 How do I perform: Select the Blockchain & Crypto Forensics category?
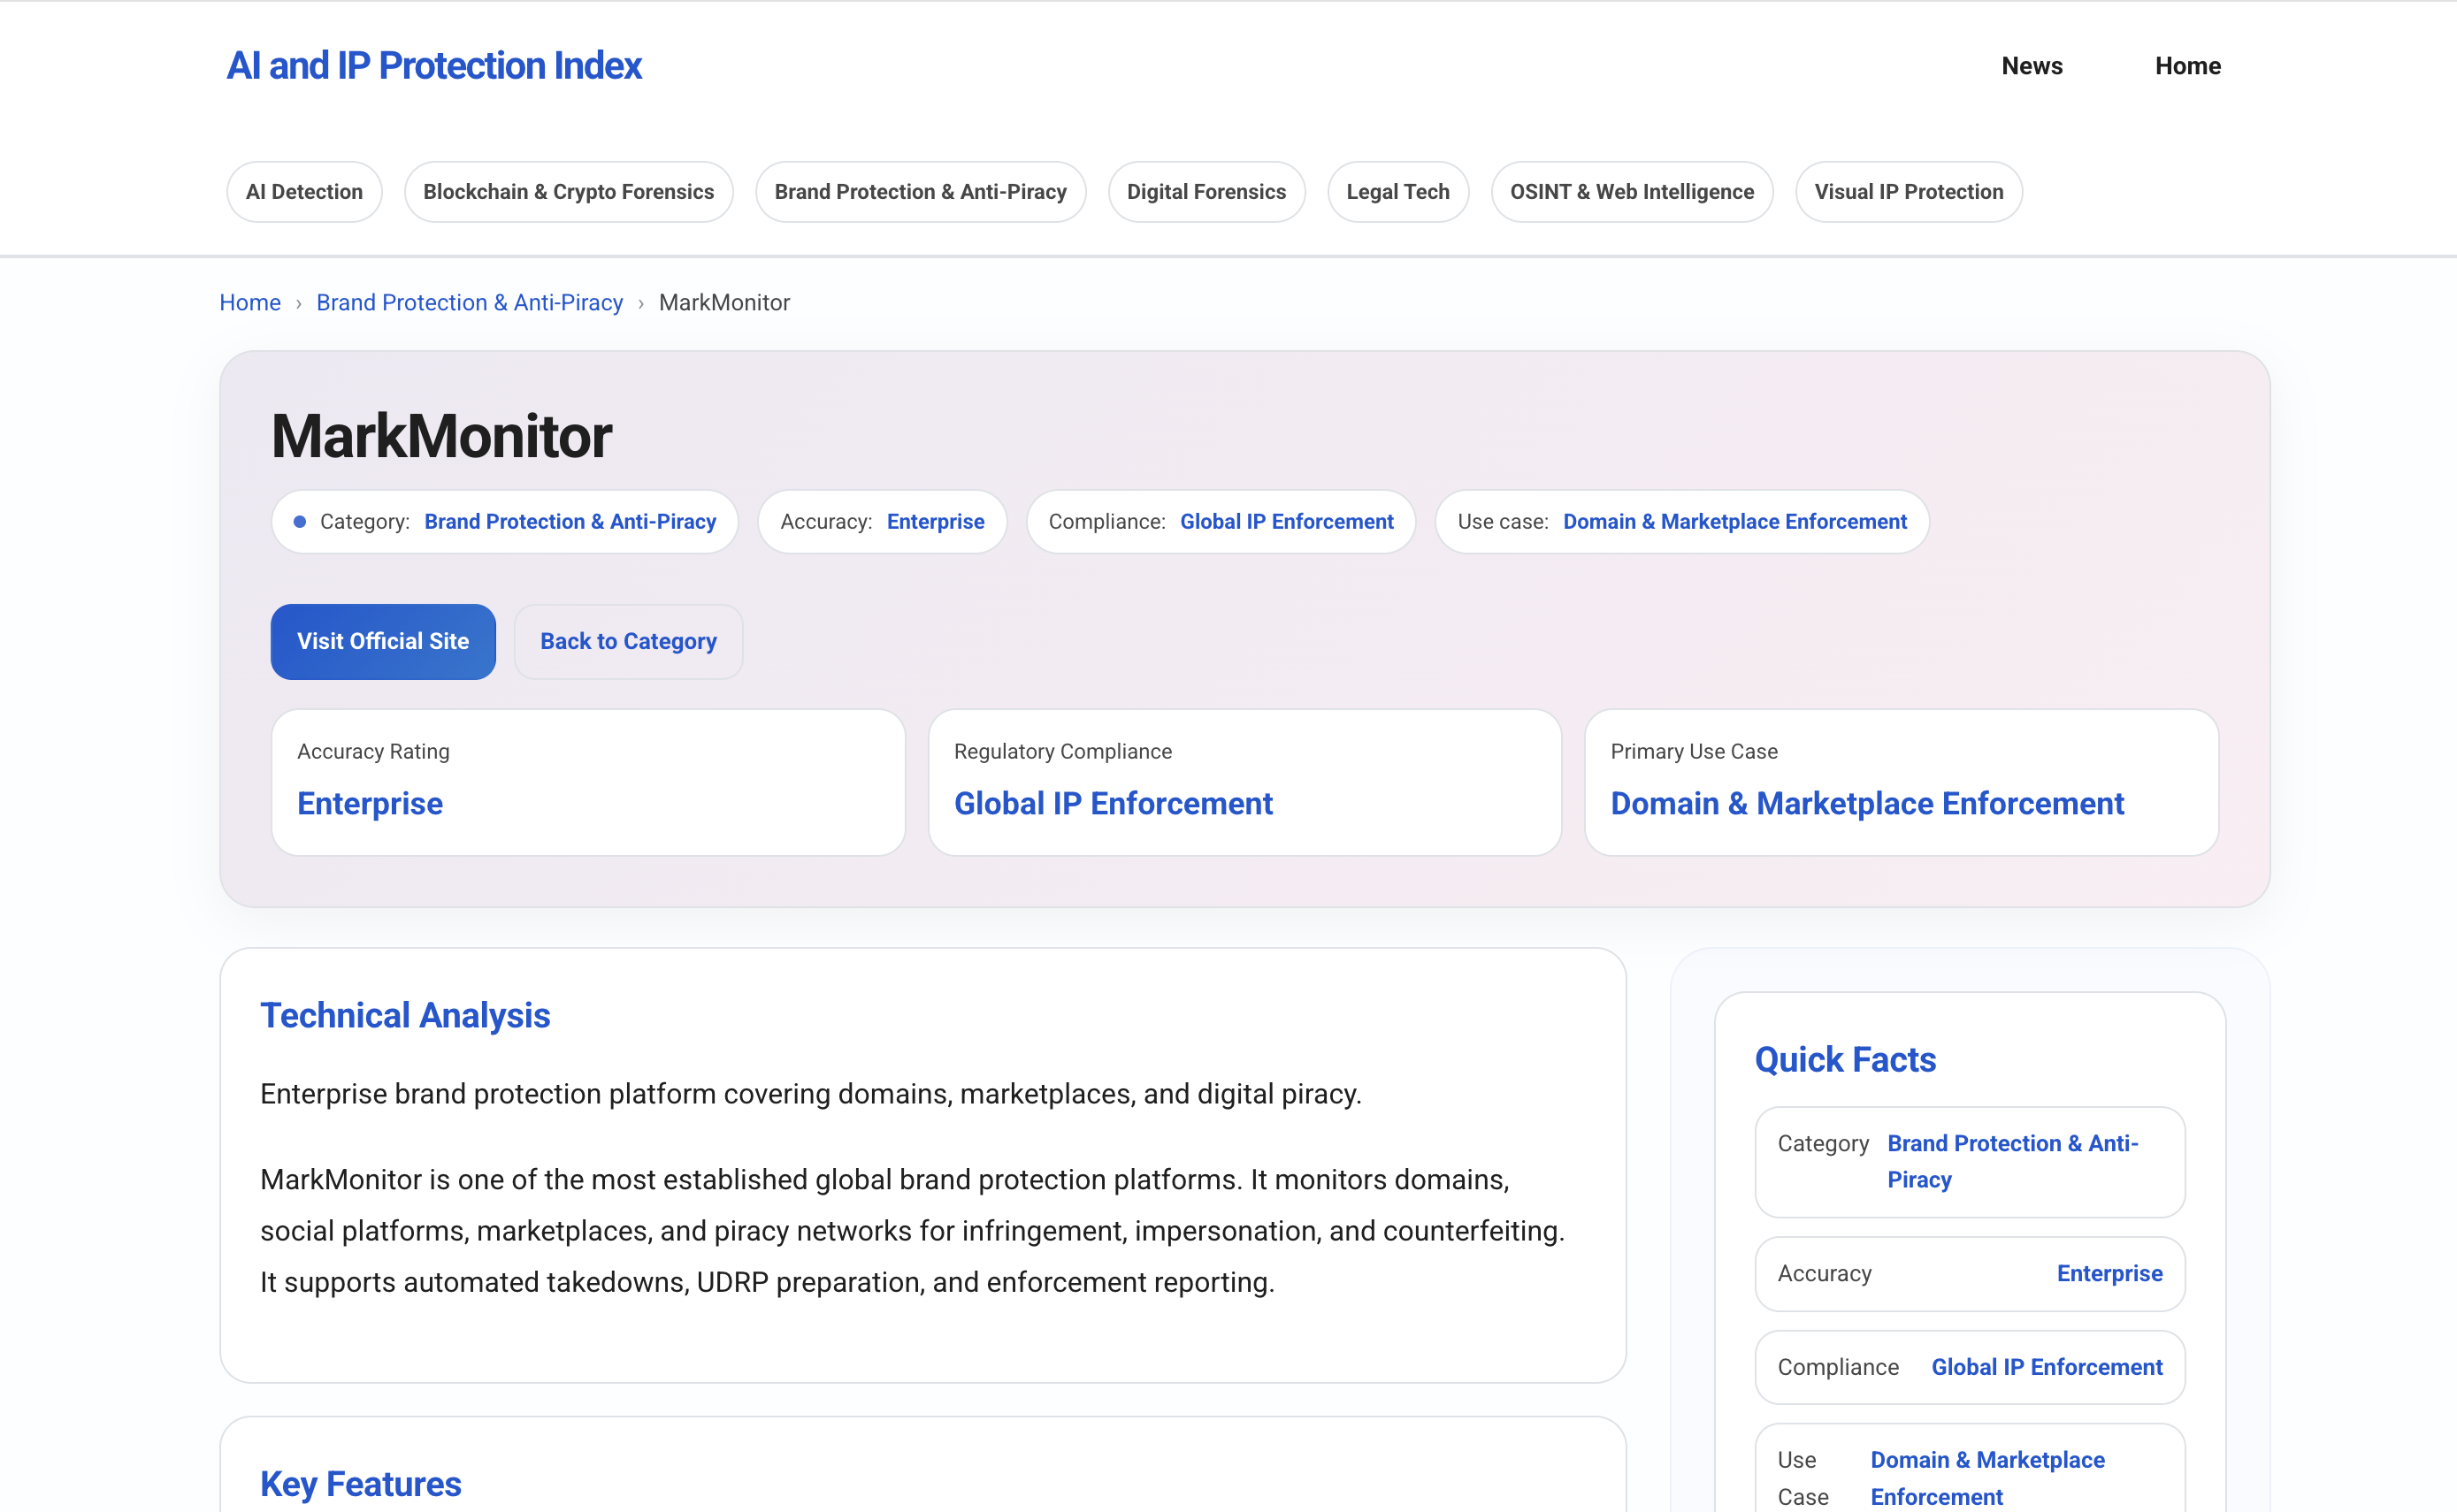coord(568,191)
